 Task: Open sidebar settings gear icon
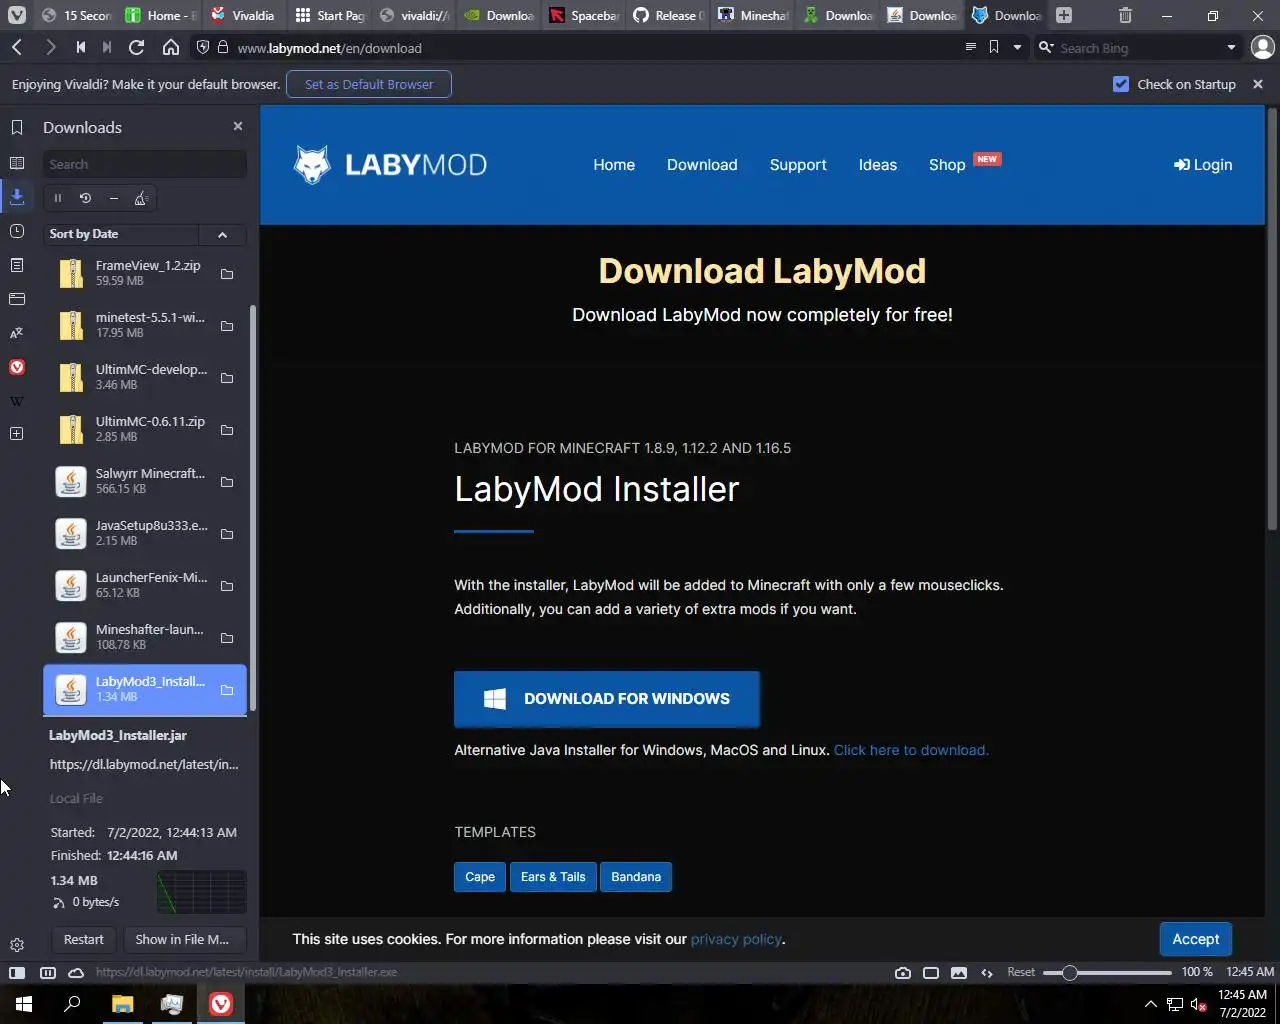coord(17,945)
